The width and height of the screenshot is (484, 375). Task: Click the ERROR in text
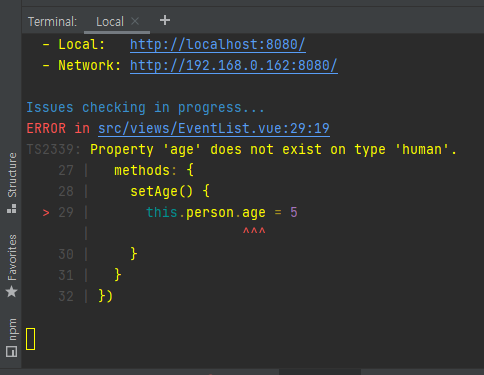pos(58,129)
